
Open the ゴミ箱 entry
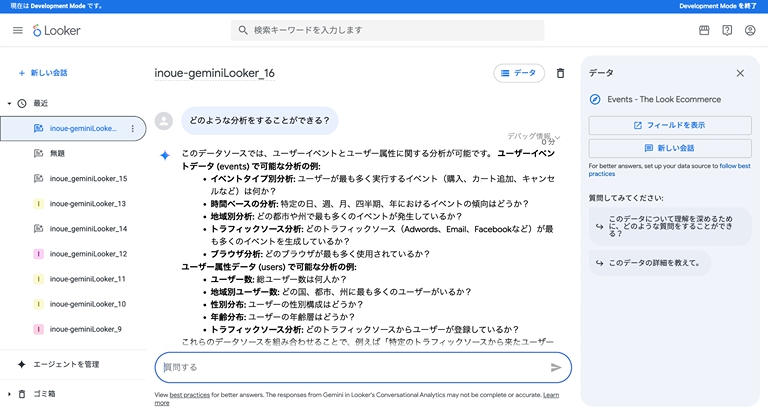click(x=44, y=394)
